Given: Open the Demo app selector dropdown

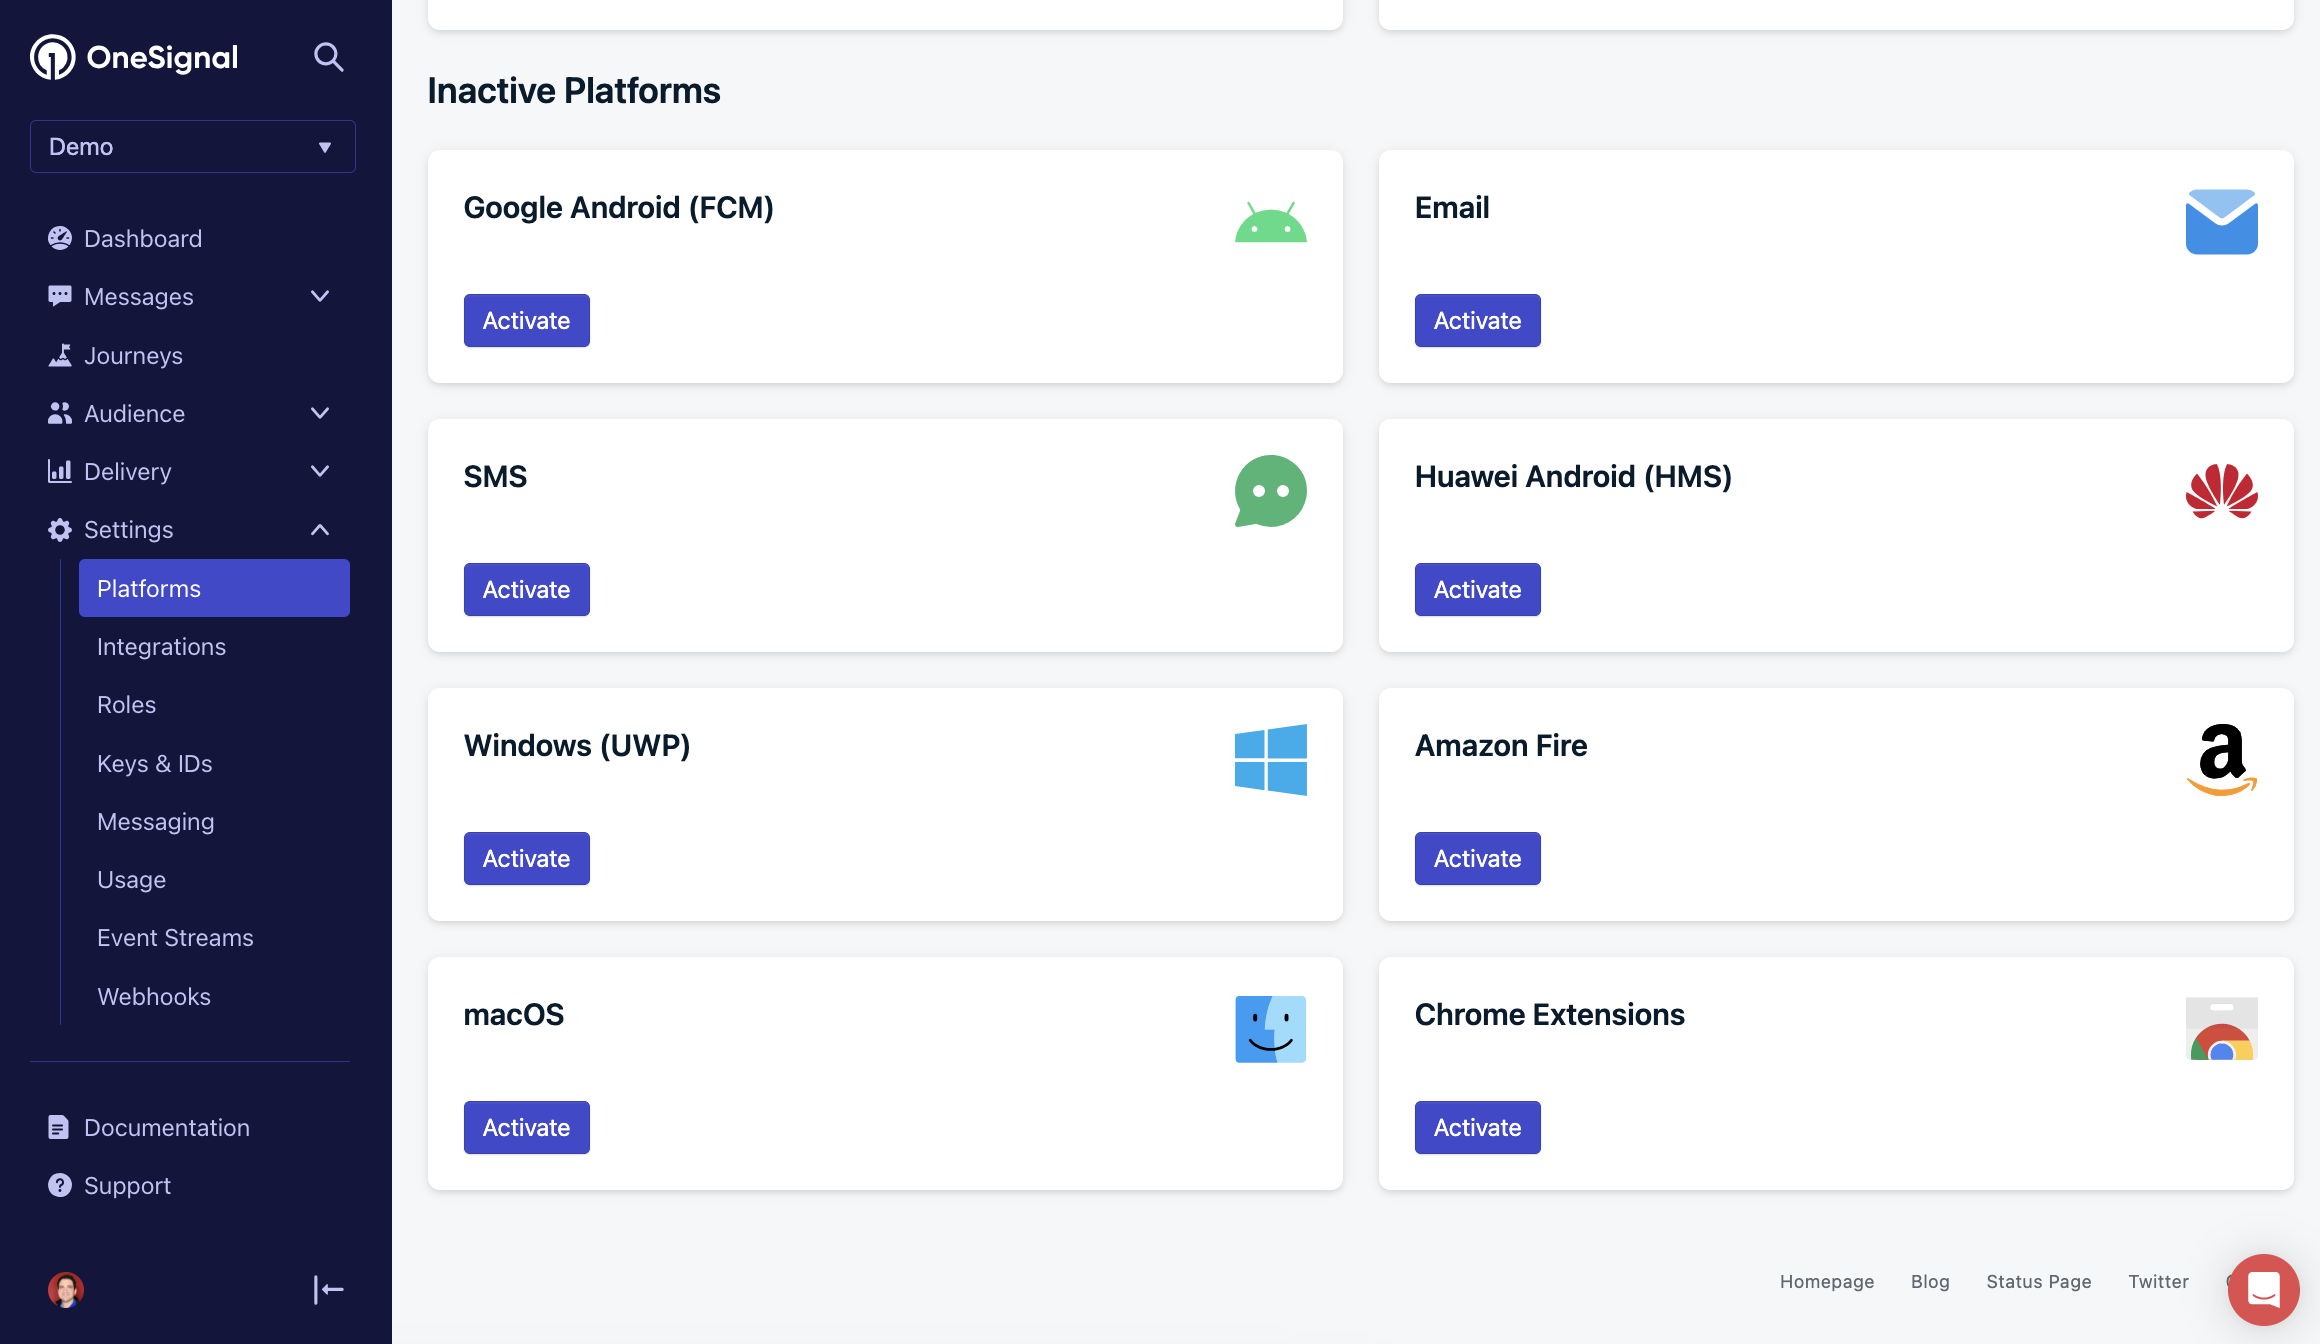Looking at the screenshot, I should [x=193, y=146].
